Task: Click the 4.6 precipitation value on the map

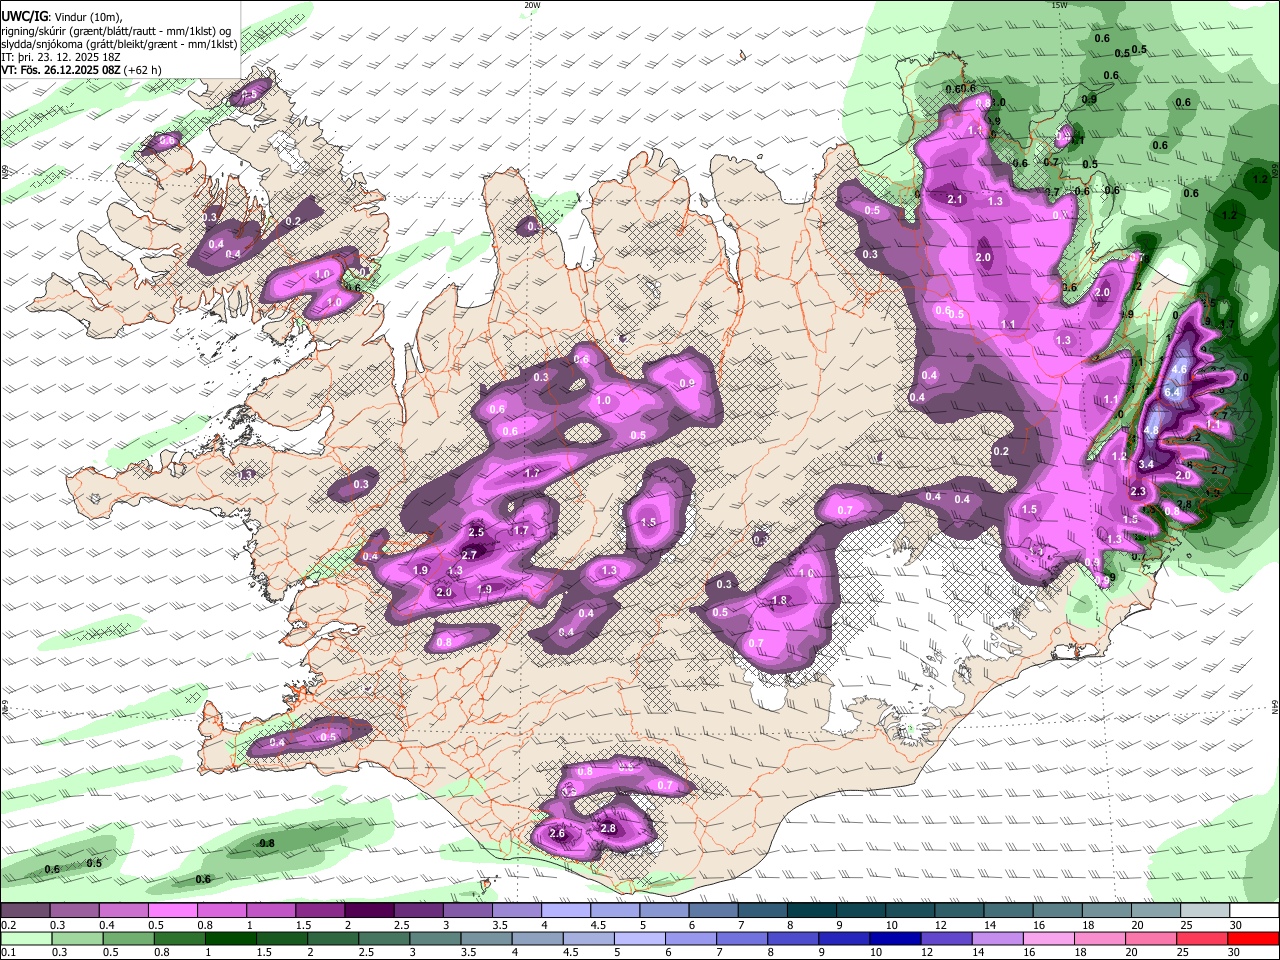Action: pyautogui.click(x=1178, y=369)
